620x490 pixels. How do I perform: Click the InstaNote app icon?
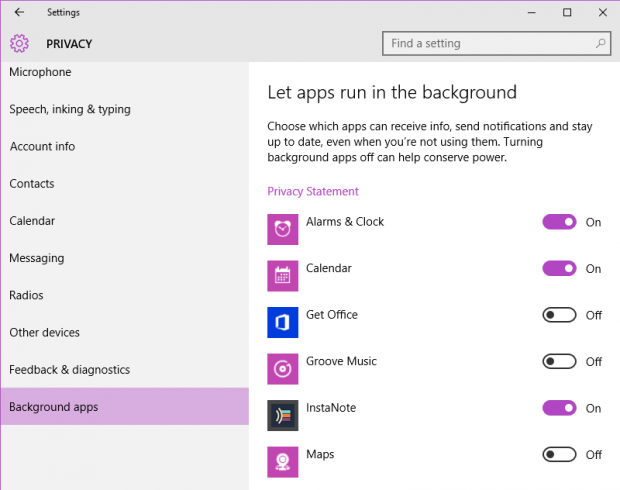pyautogui.click(x=282, y=415)
